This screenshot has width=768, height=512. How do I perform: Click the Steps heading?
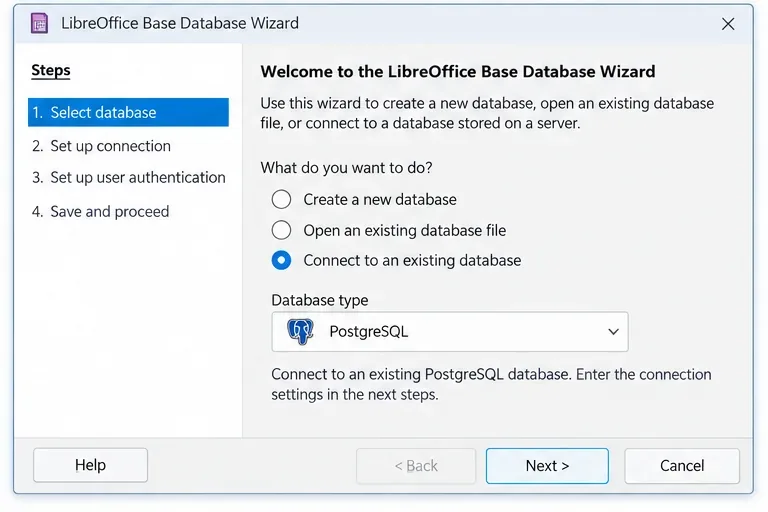[51, 71]
